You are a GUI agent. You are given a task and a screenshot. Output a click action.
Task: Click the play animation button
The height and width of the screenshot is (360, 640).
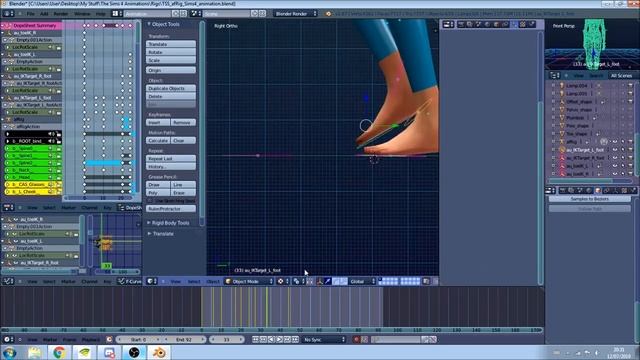280,340
